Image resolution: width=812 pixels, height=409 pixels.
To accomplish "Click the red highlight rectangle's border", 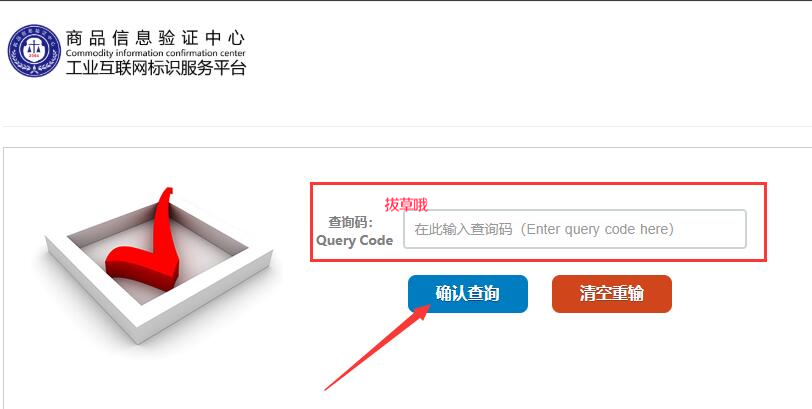I will pyautogui.click(x=538, y=183).
